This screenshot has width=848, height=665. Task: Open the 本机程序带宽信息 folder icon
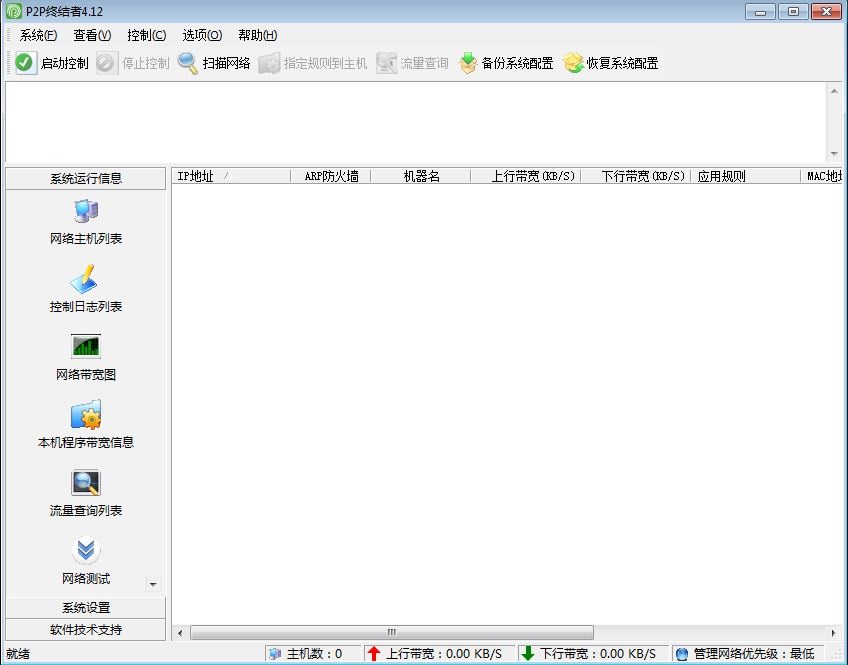[x=86, y=415]
